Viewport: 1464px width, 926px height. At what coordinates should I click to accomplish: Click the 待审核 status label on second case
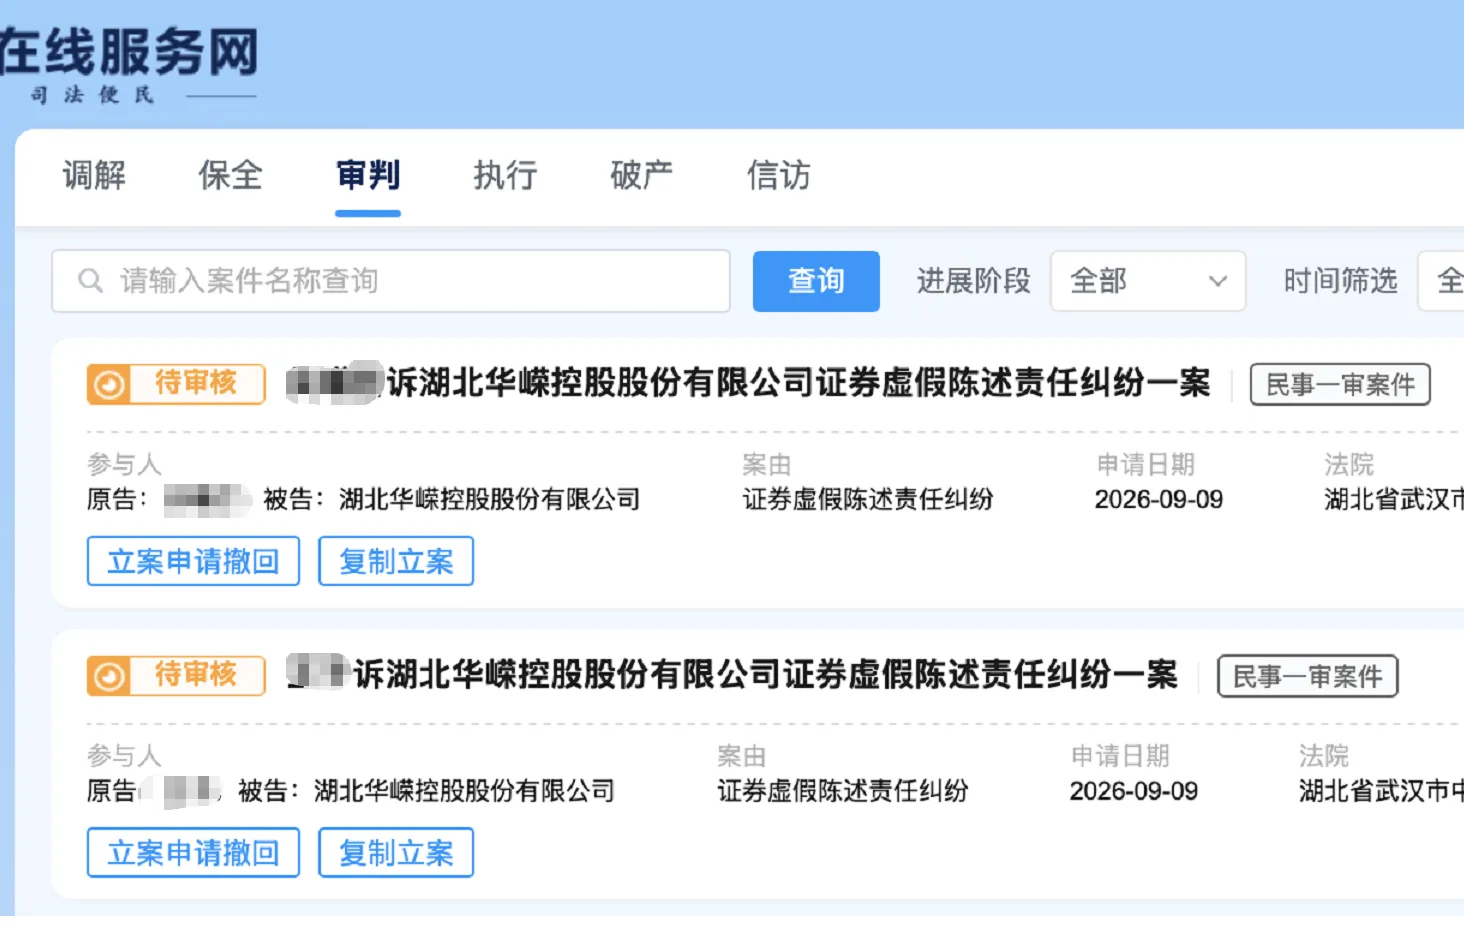196,675
